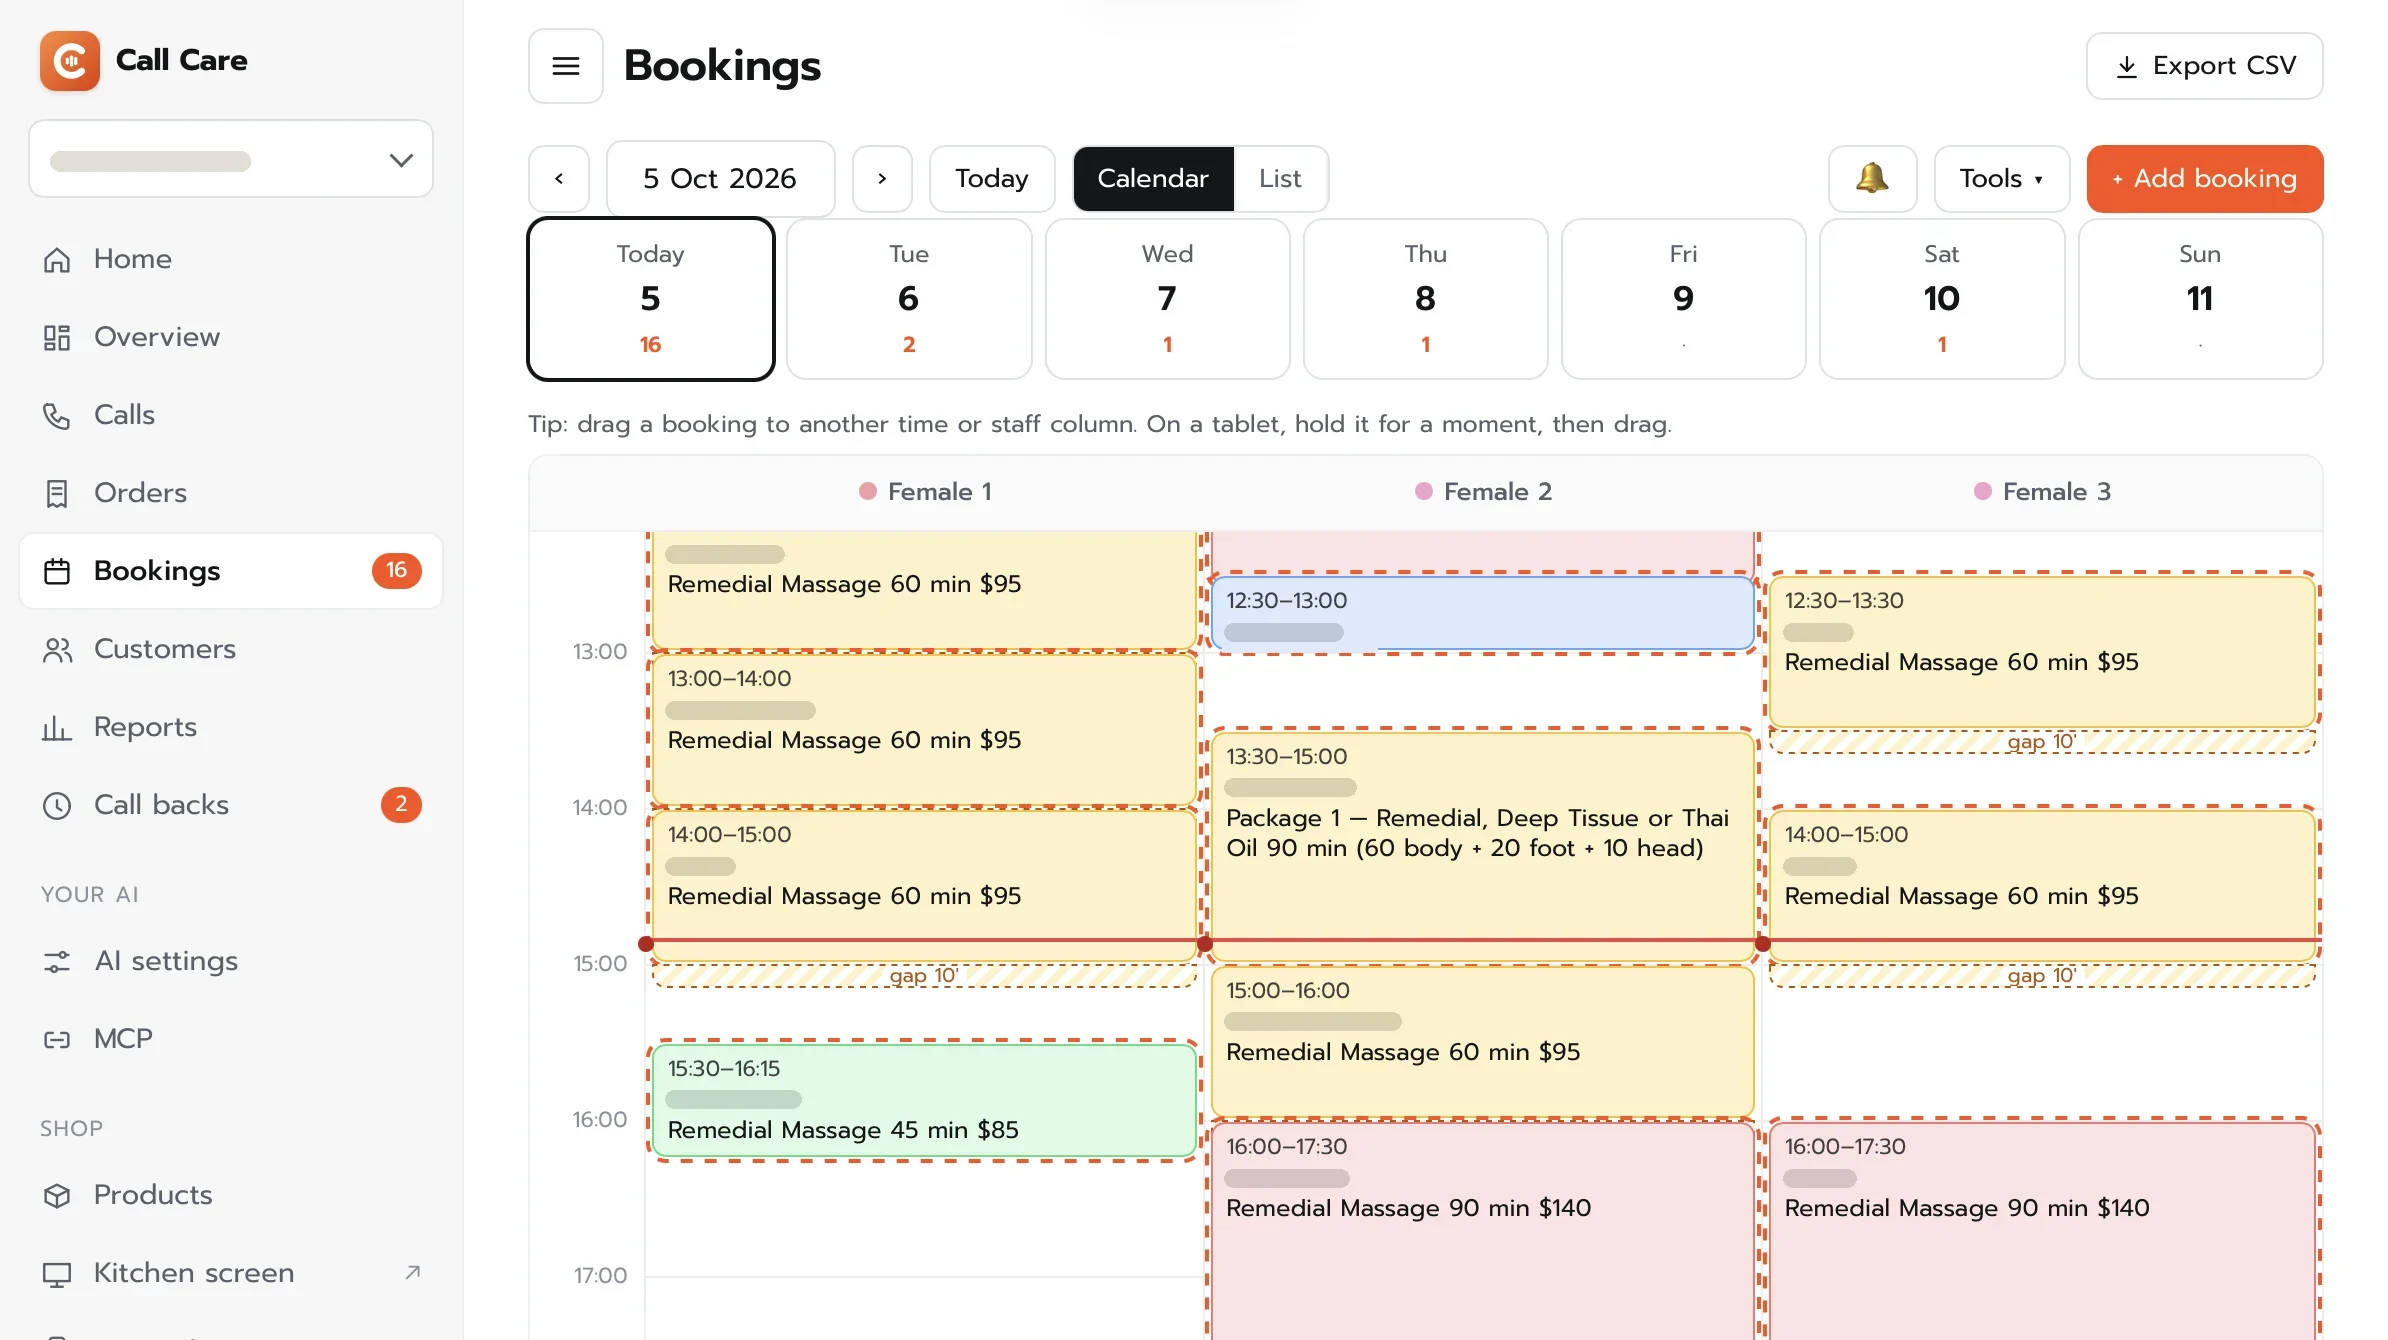Open the Customers page
Screen dimensions: 2388x1340
coord(231,649)
